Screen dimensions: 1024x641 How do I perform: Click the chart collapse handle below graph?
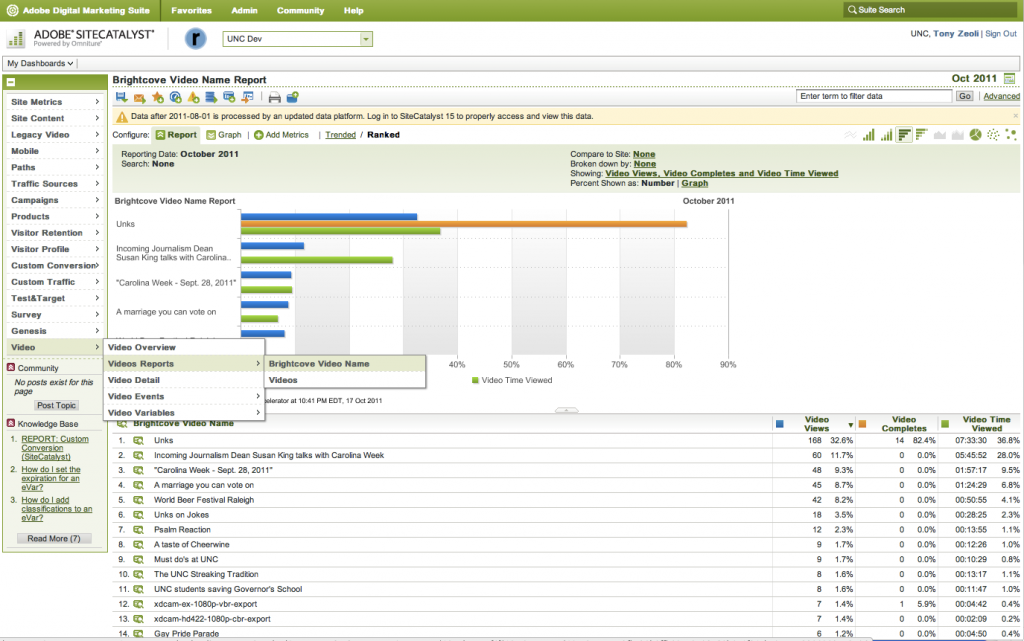(x=566, y=410)
